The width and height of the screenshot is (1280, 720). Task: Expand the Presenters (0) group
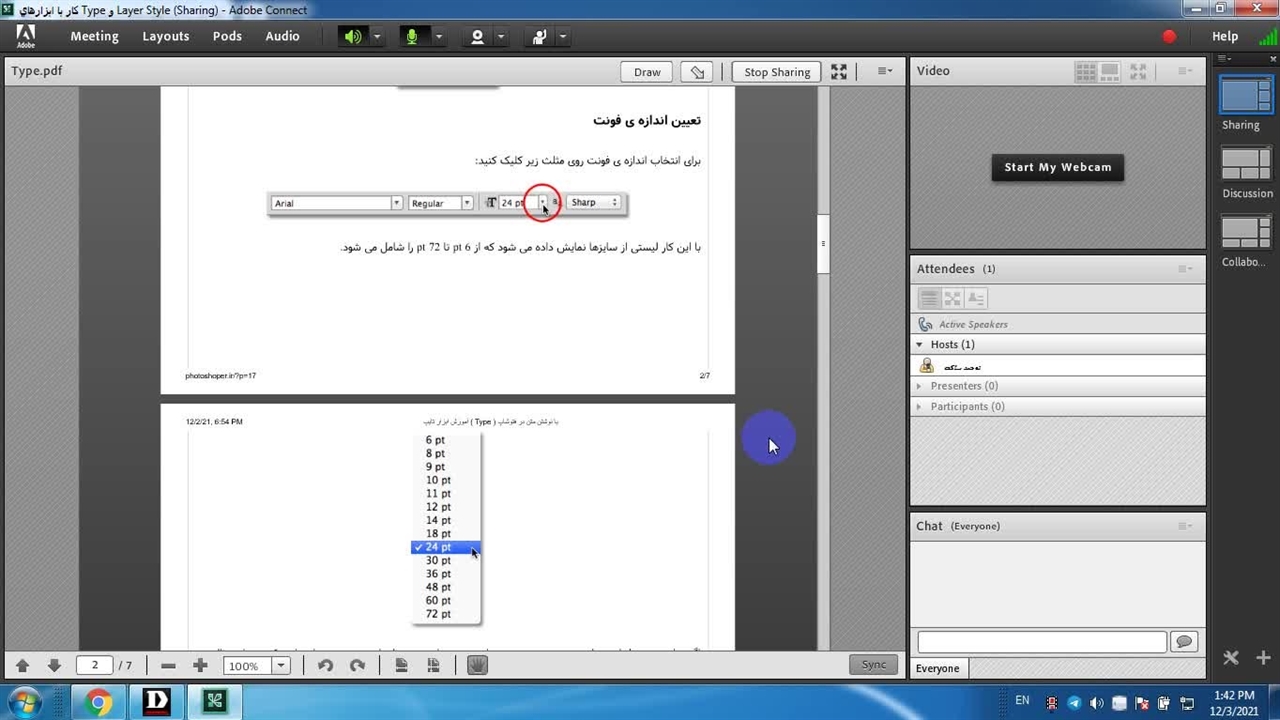coord(919,386)
